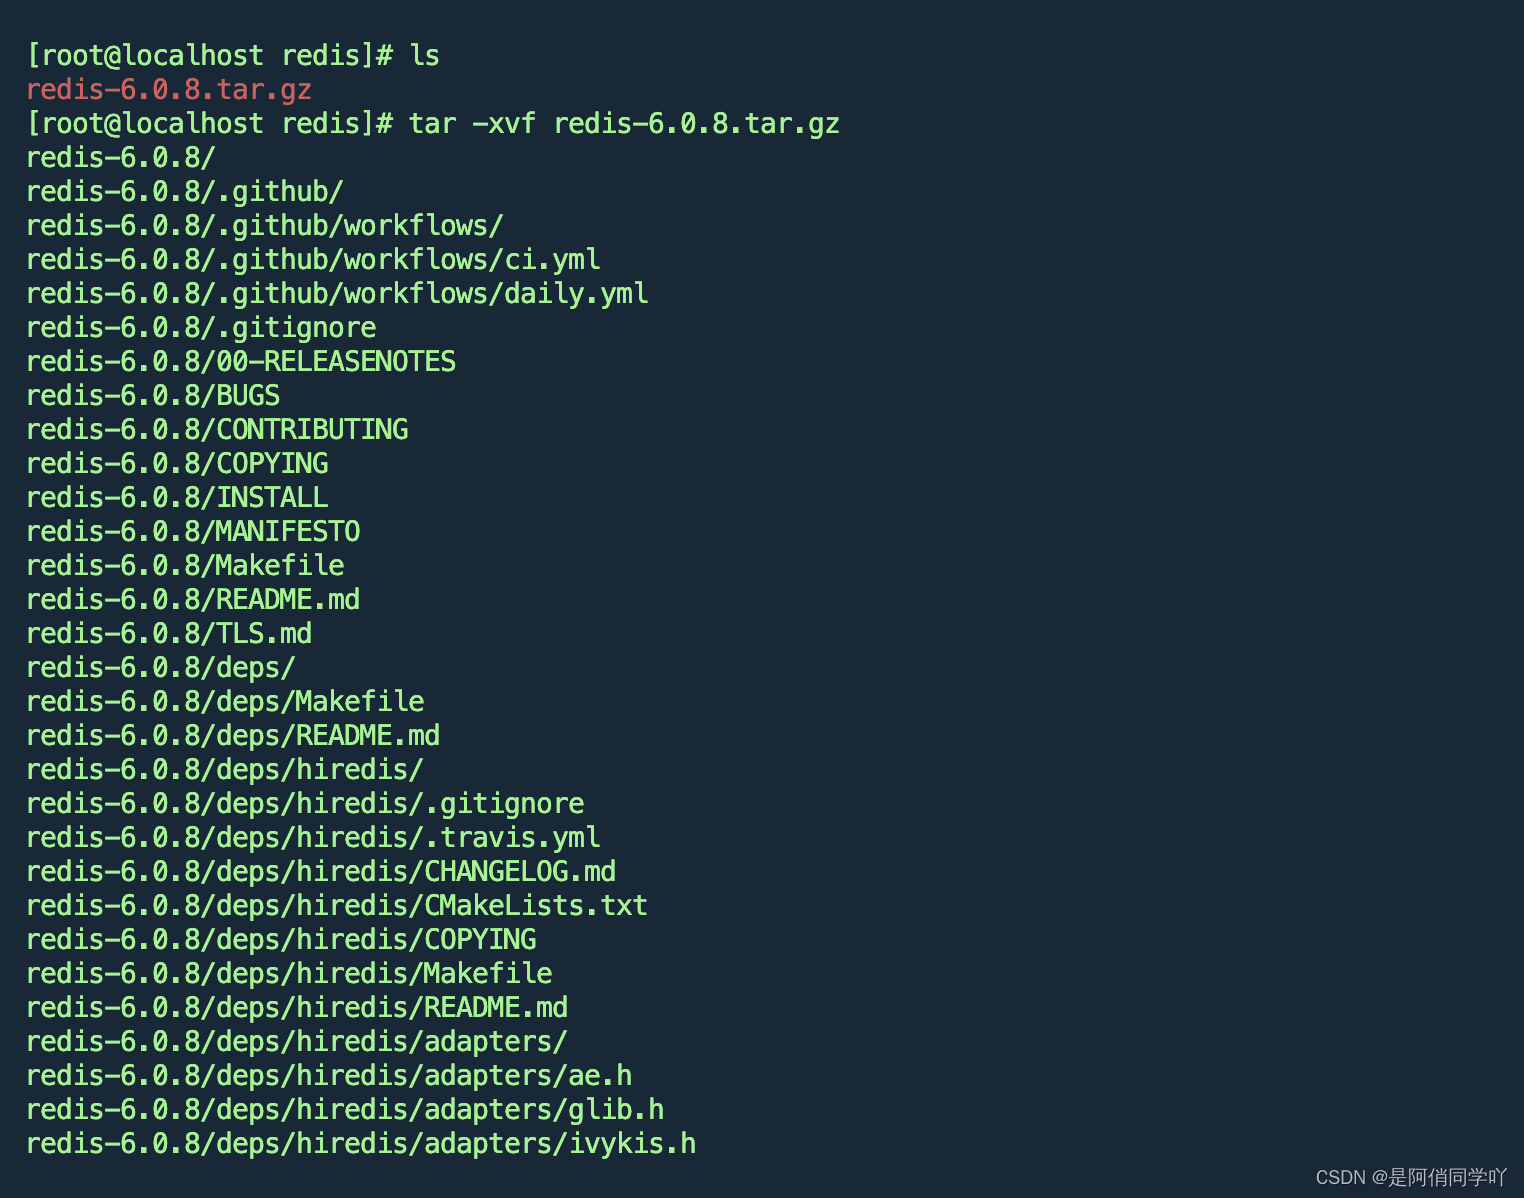Click the redis-6.0.8/.github/workflows/ci.yml line
Screen dimensions: 1524x1198
(313, 260)
